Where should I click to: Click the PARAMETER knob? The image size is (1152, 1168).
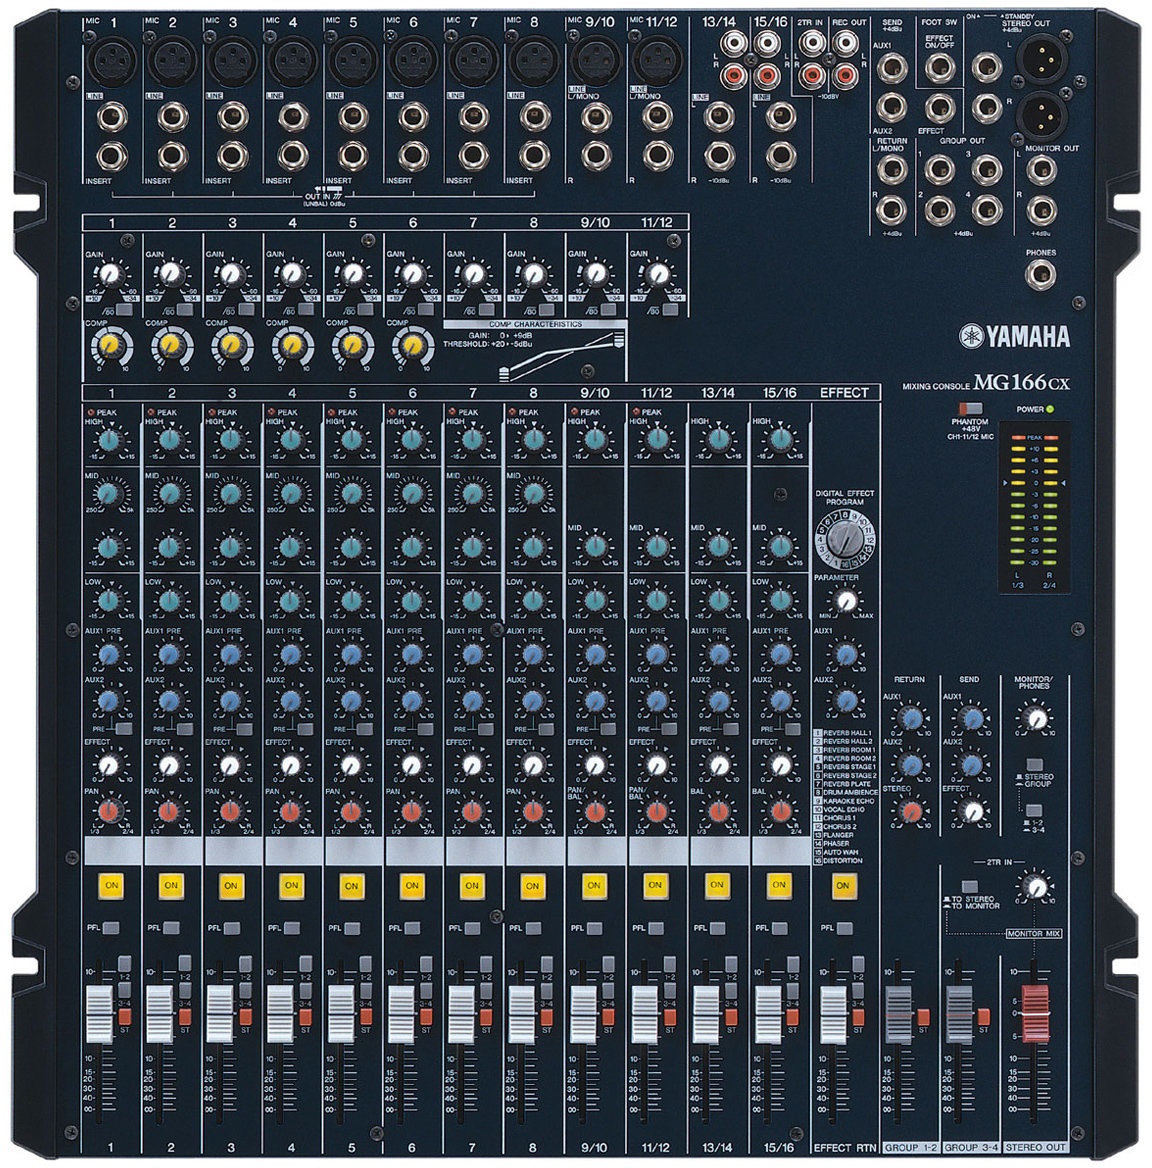coord(845,600)
